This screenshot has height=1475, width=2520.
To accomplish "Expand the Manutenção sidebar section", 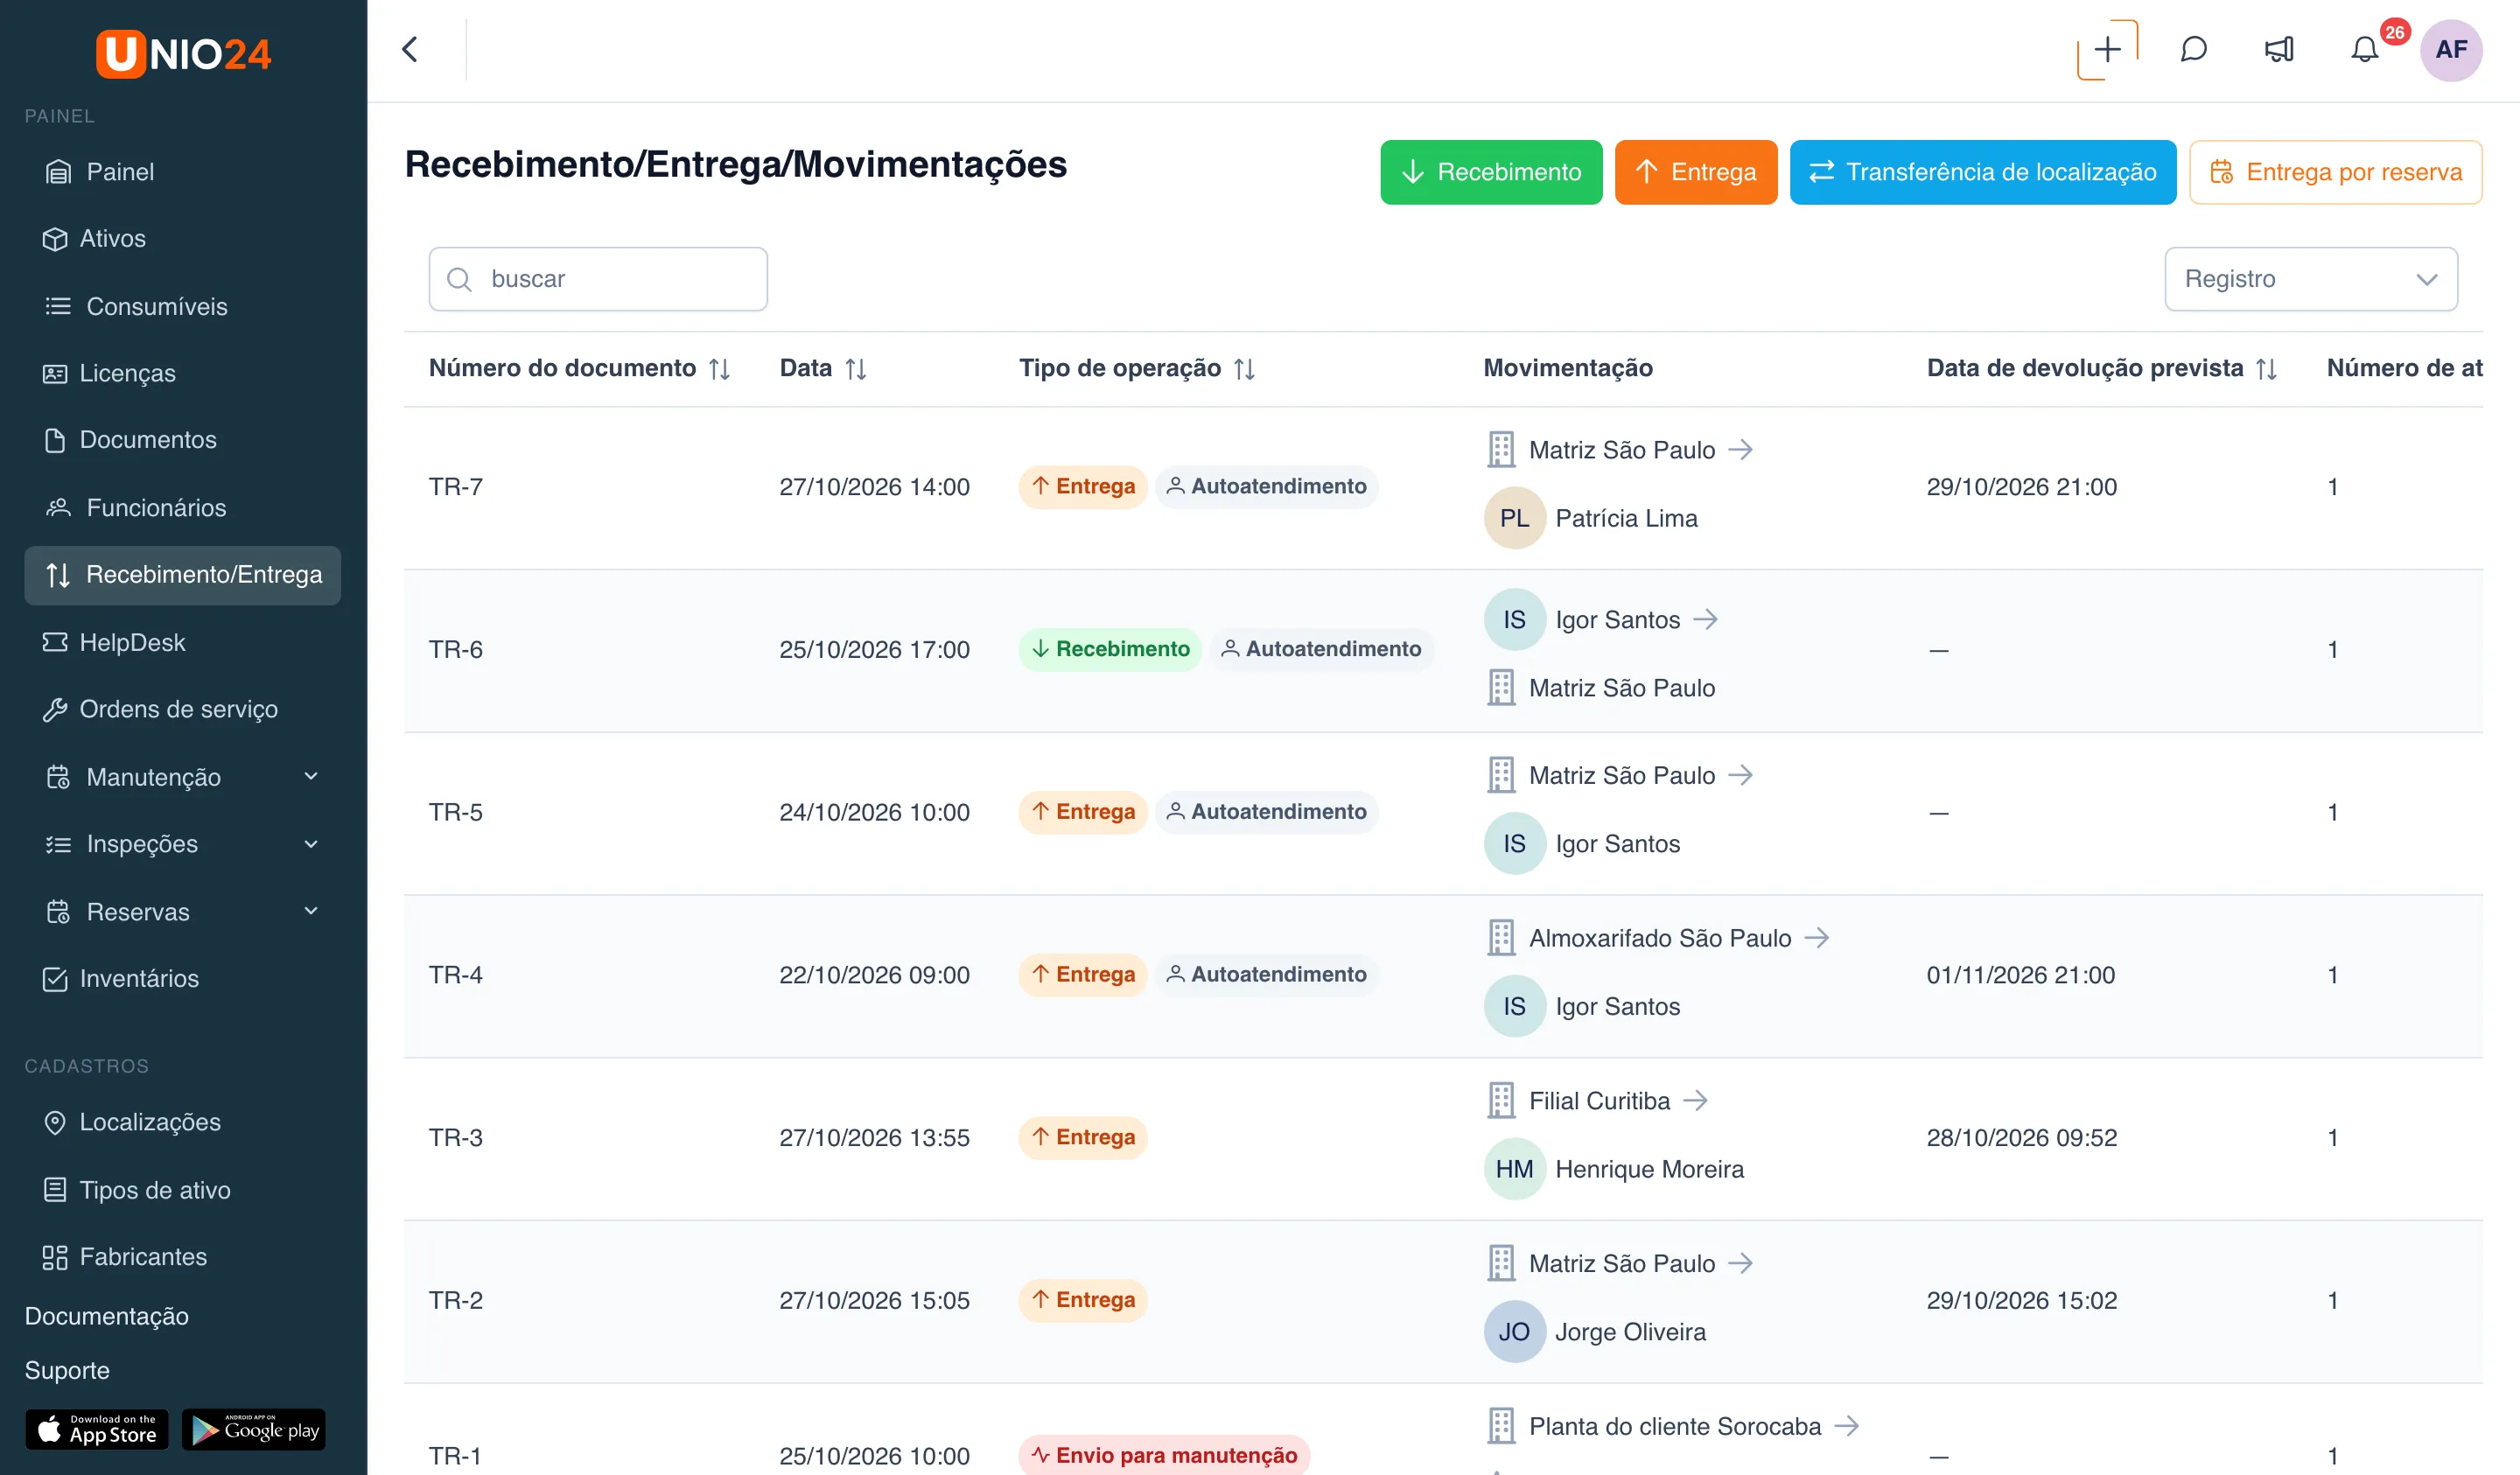I will pos(311,776).
